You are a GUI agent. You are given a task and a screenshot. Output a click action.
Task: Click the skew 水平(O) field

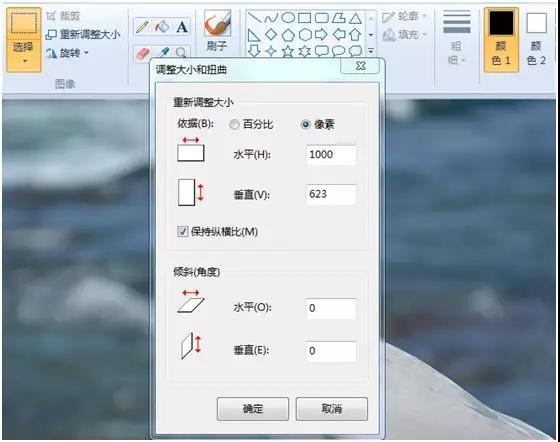(x=331, y=308)
